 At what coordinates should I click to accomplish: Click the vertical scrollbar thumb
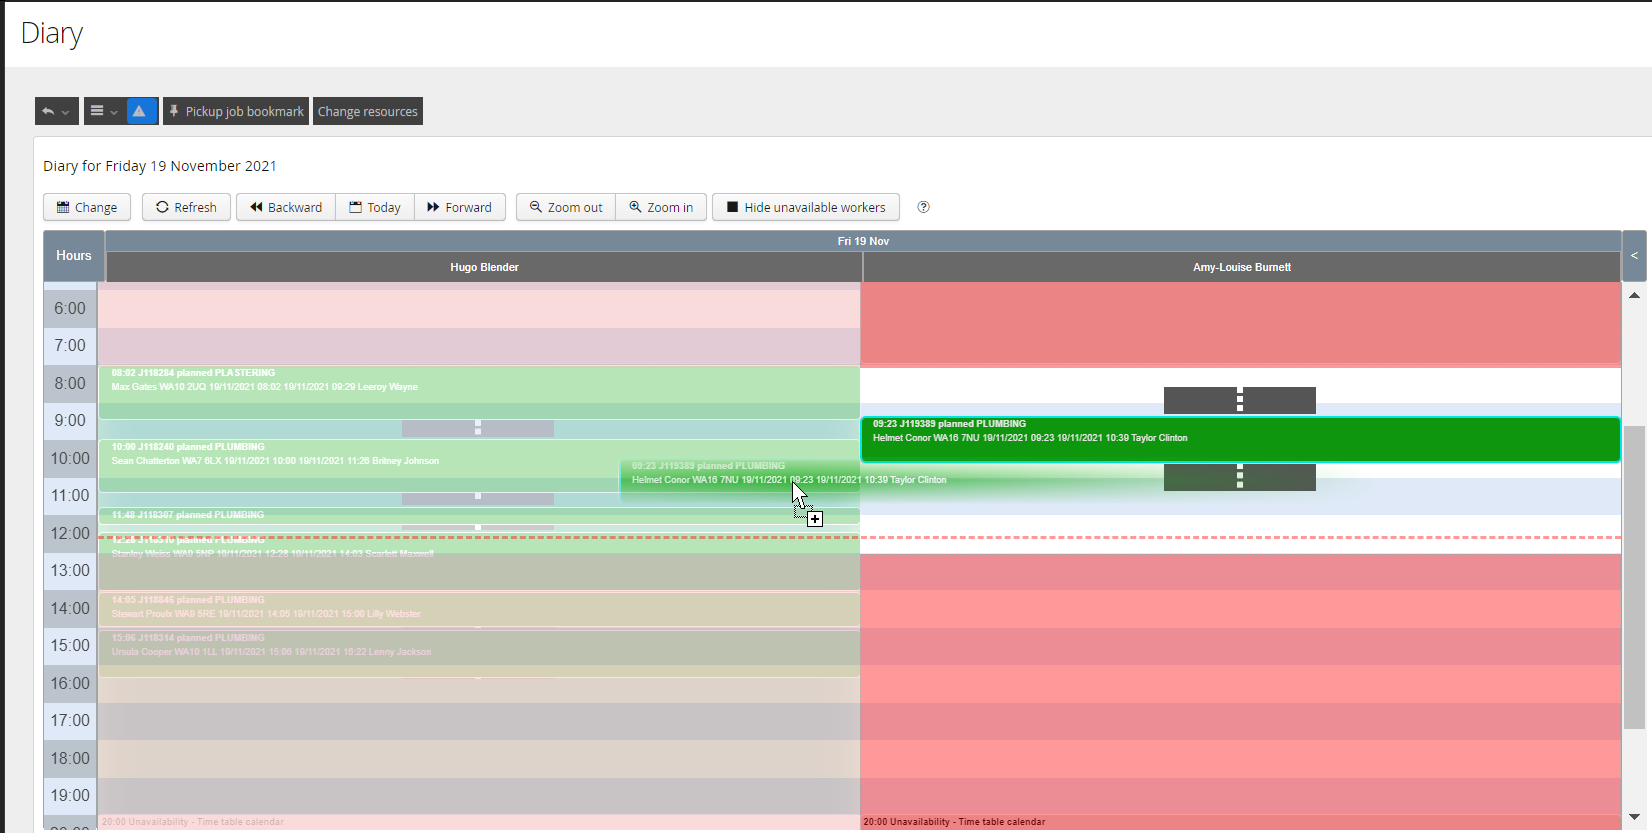[1634, 577]
